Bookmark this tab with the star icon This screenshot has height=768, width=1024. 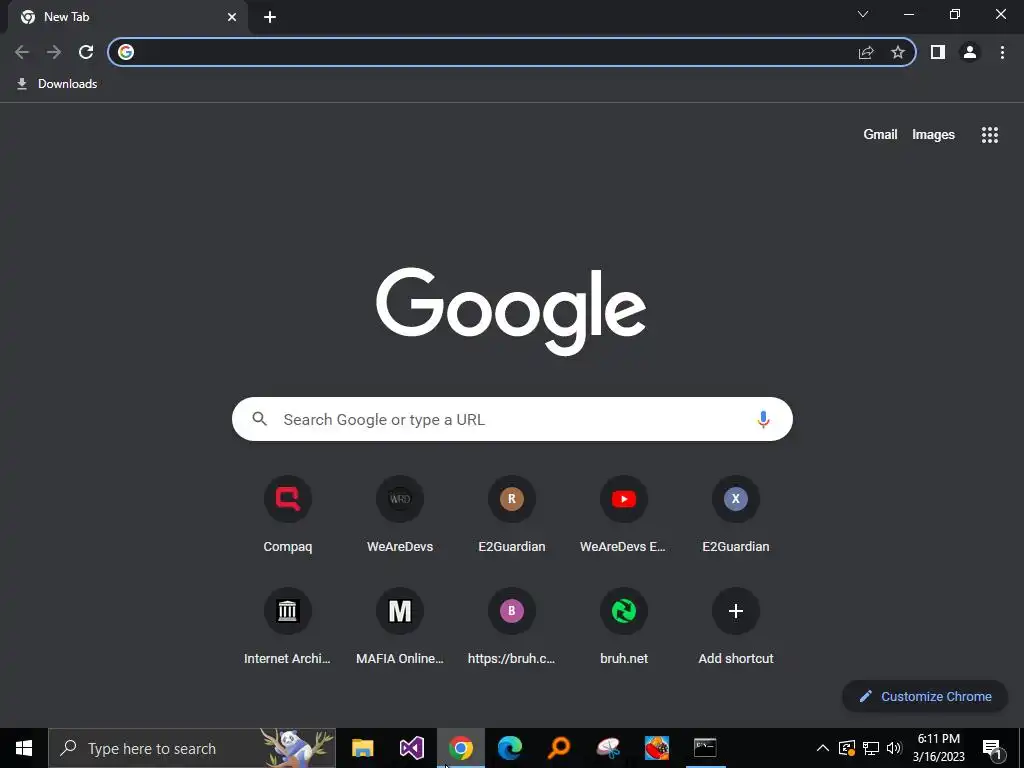898,52
